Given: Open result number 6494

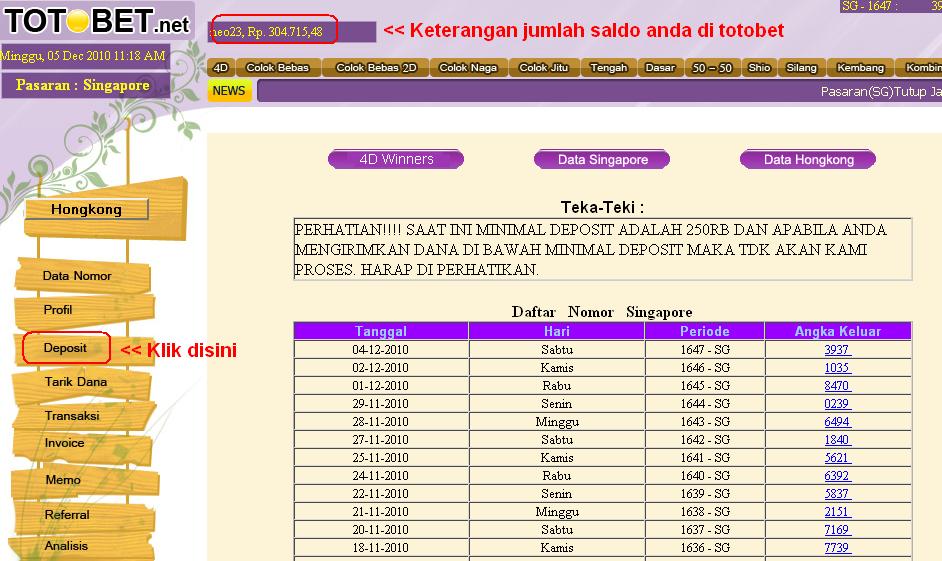Looking at the screenshot, I should point(837,422).
